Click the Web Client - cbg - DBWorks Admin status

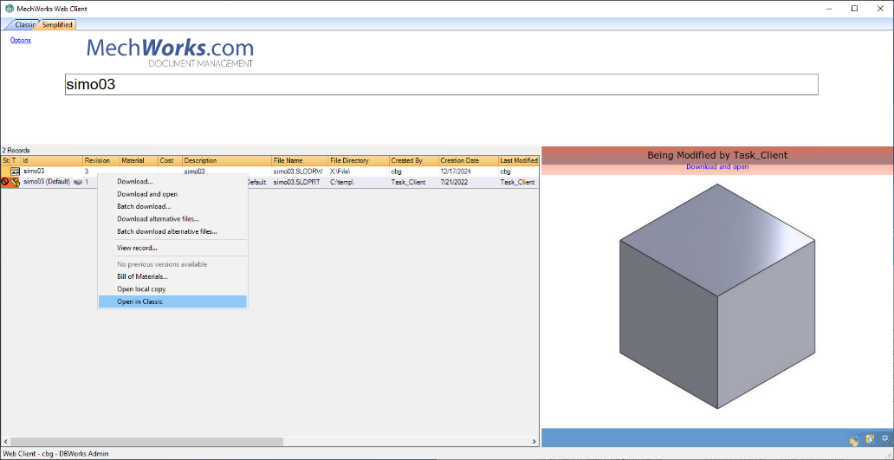coord(55,454)
